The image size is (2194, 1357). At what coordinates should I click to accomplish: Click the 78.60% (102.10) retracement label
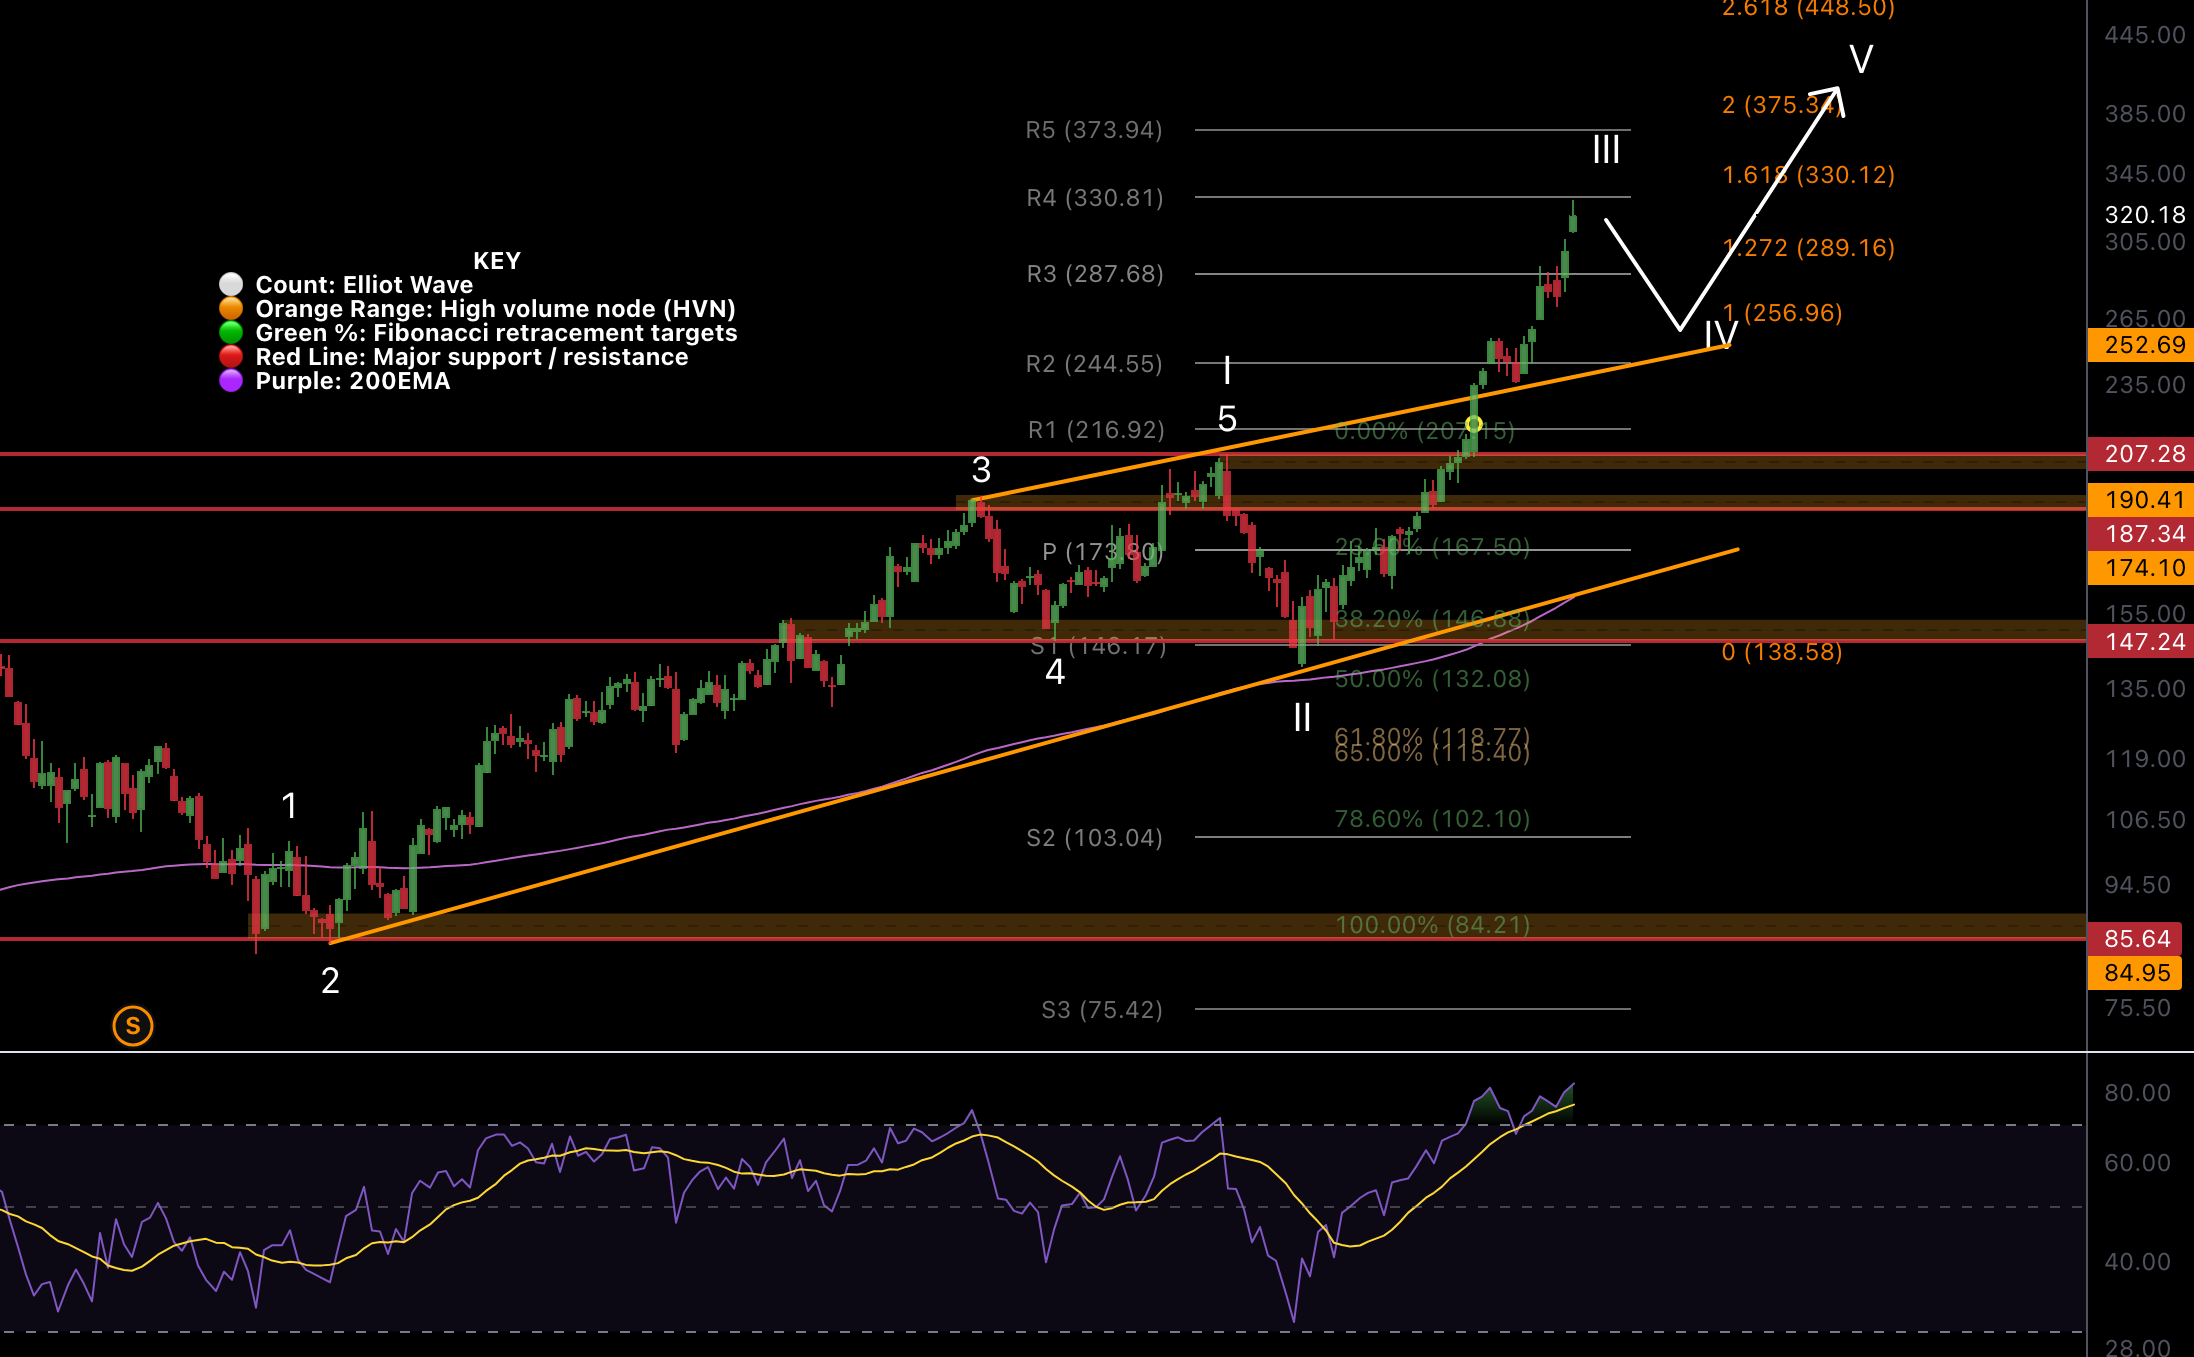(x=1432, y=819)
